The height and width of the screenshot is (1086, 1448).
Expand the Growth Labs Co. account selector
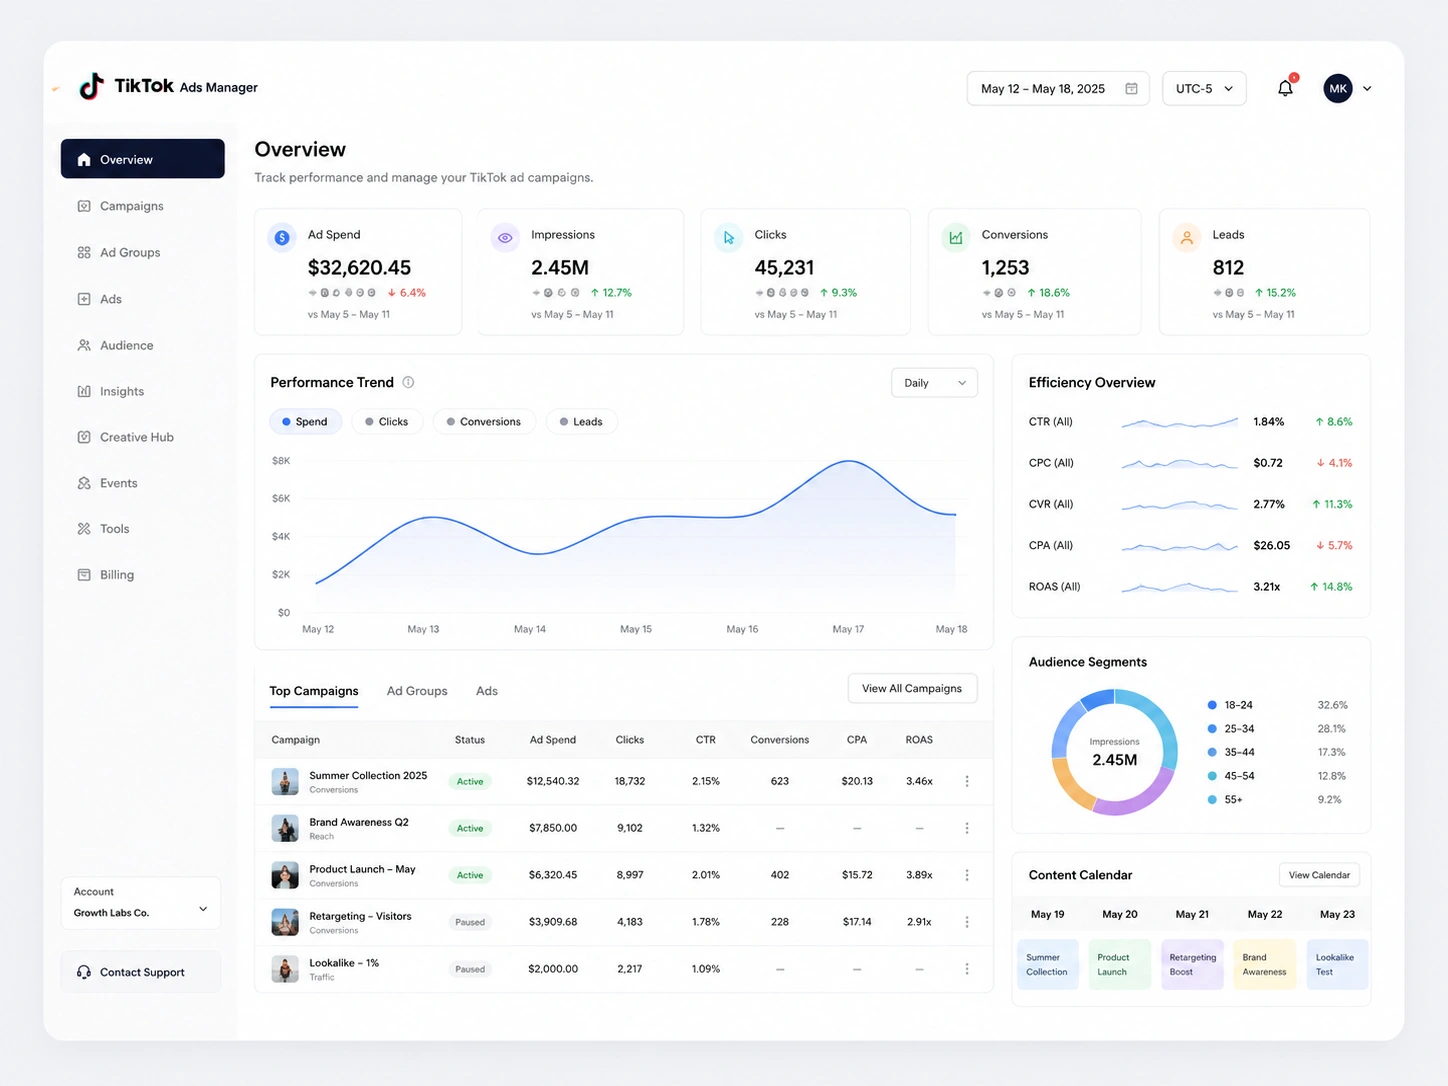[x=141, y=903]
